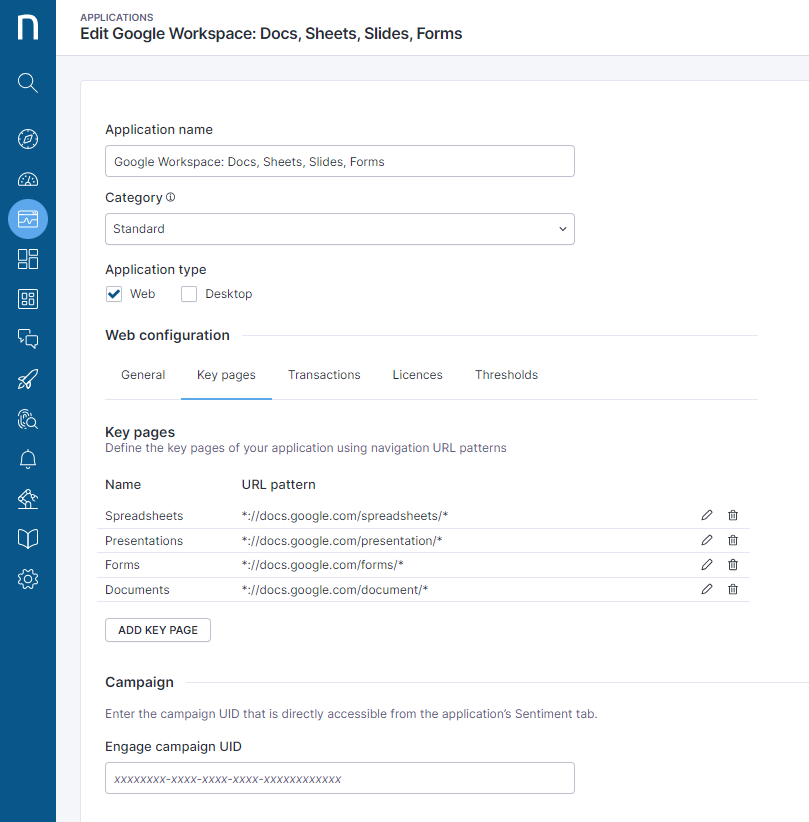Viewport: 809px width, 822px height.
Task: Edit the Forms key page
Action: [707, 565]
